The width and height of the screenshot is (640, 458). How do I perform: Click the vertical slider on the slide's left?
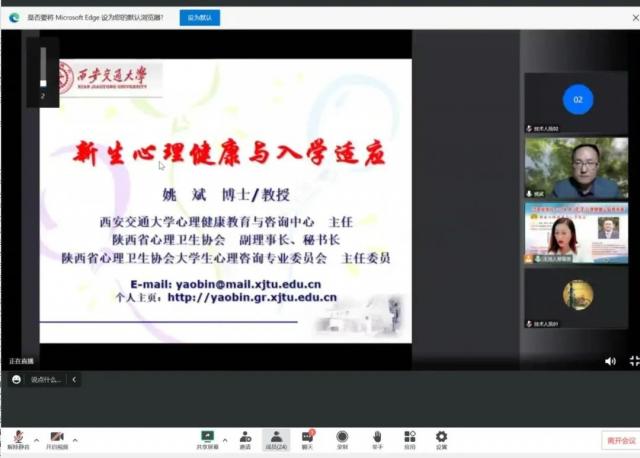[x=42, y=72]
